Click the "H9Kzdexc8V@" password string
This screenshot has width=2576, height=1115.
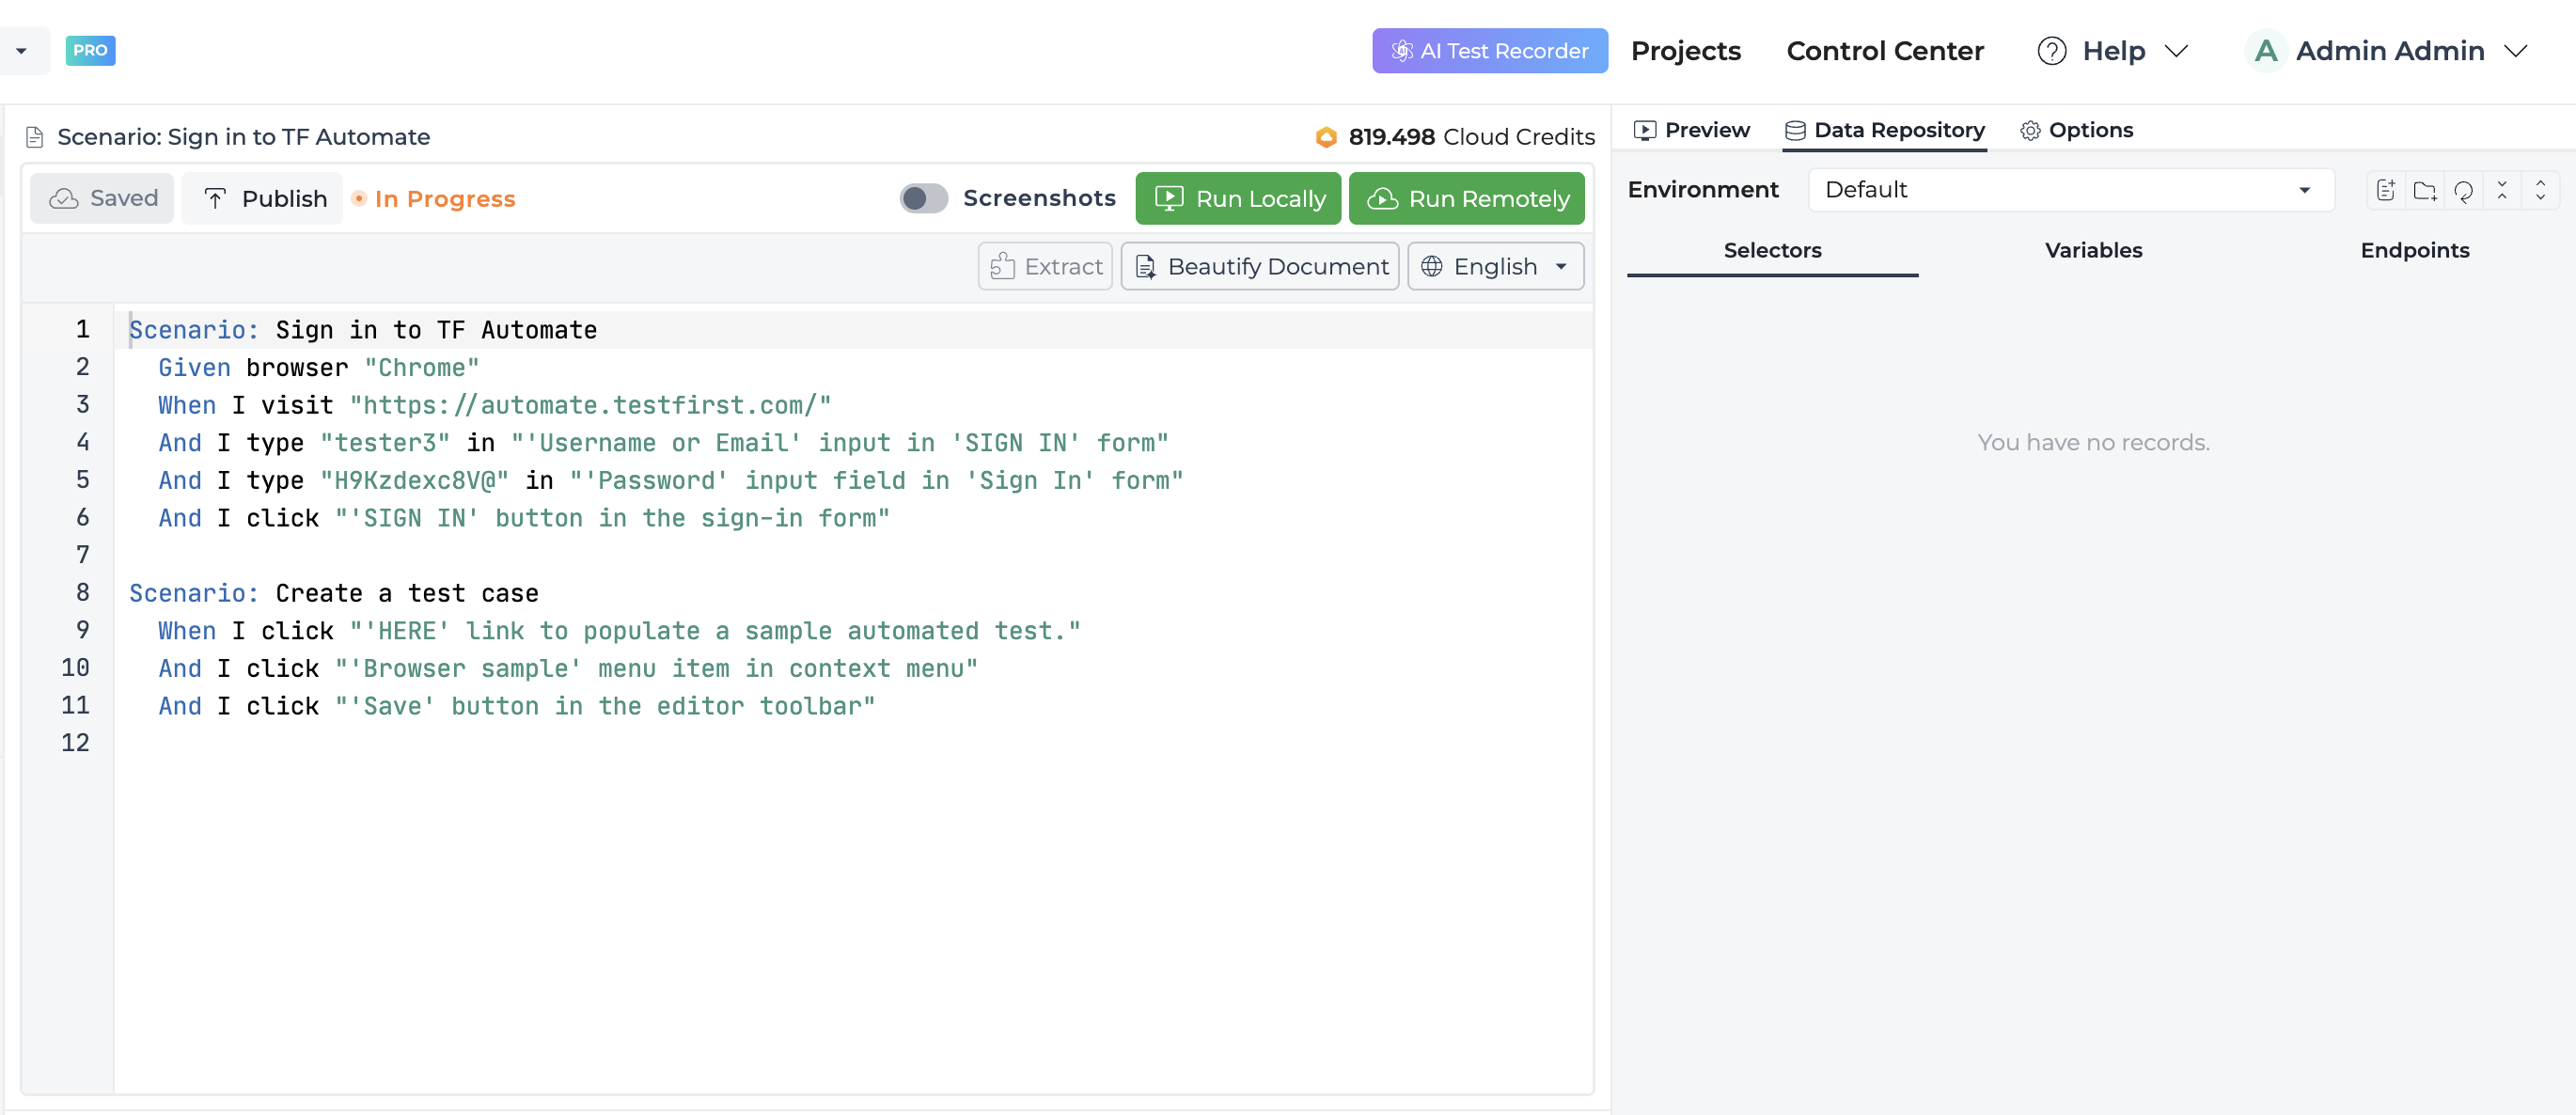coord(415,480)
